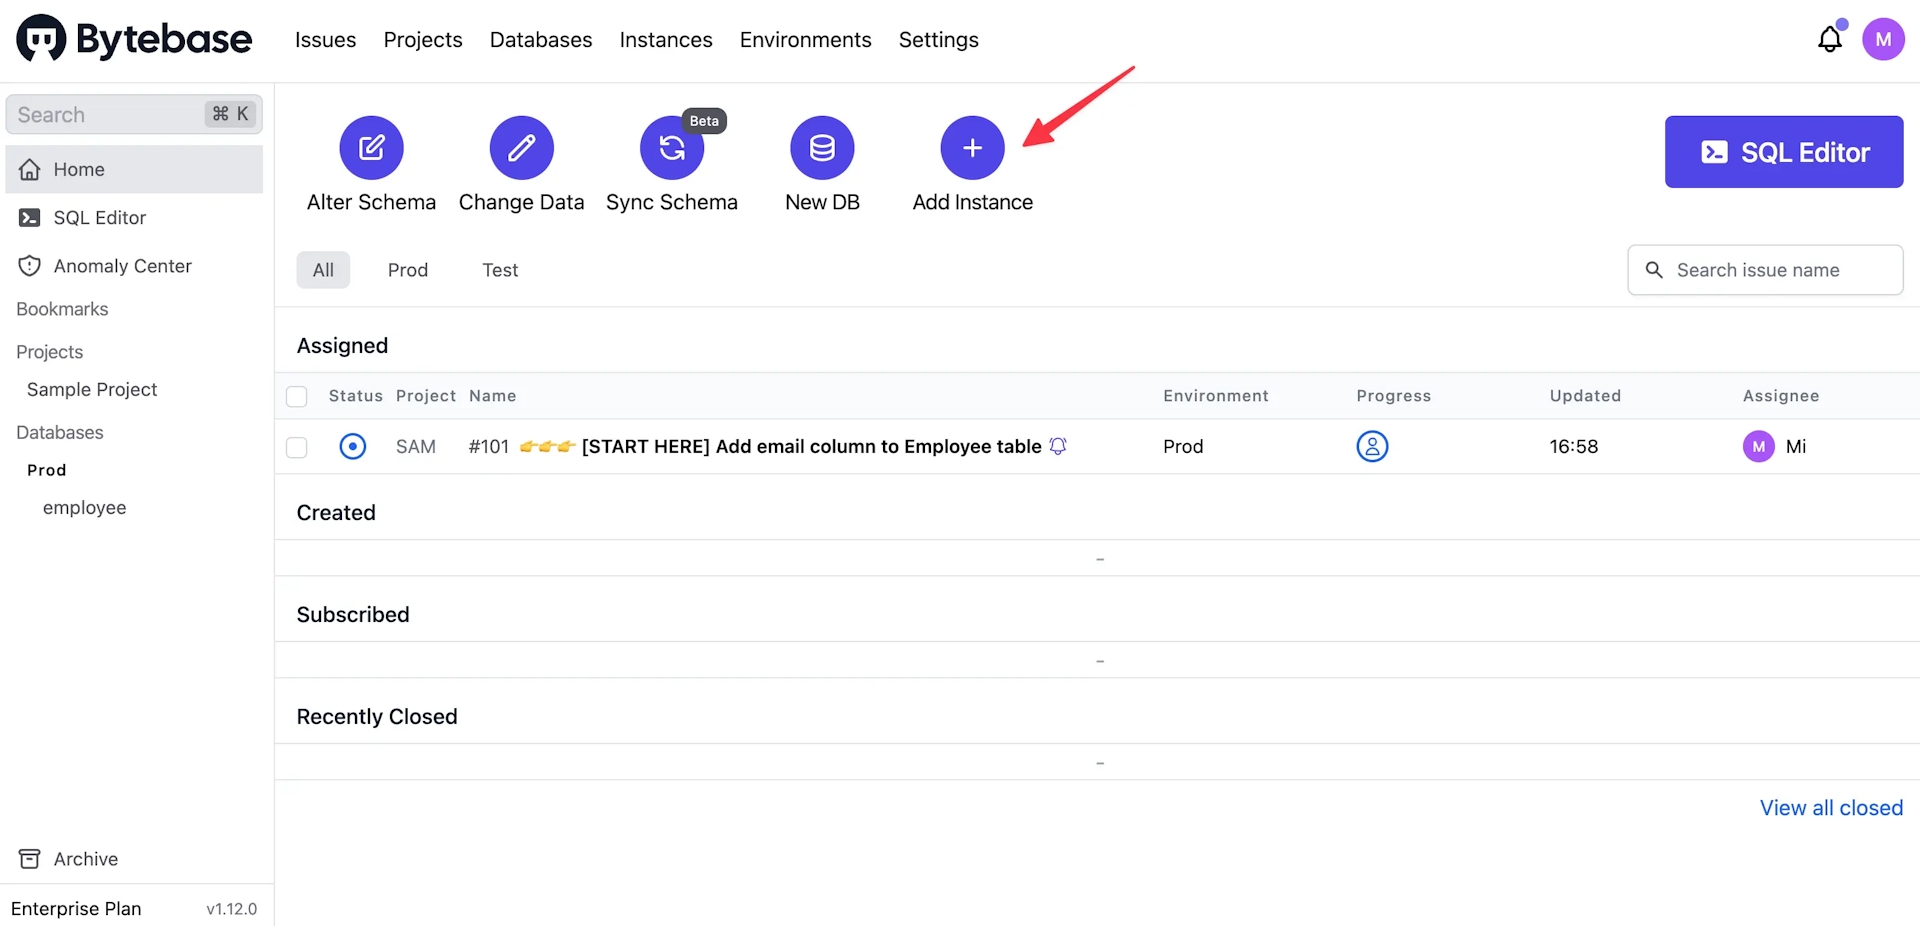Click the Recently Closed heading
The height and width of the screenshot is (926, 1920).
click(377, 717)
